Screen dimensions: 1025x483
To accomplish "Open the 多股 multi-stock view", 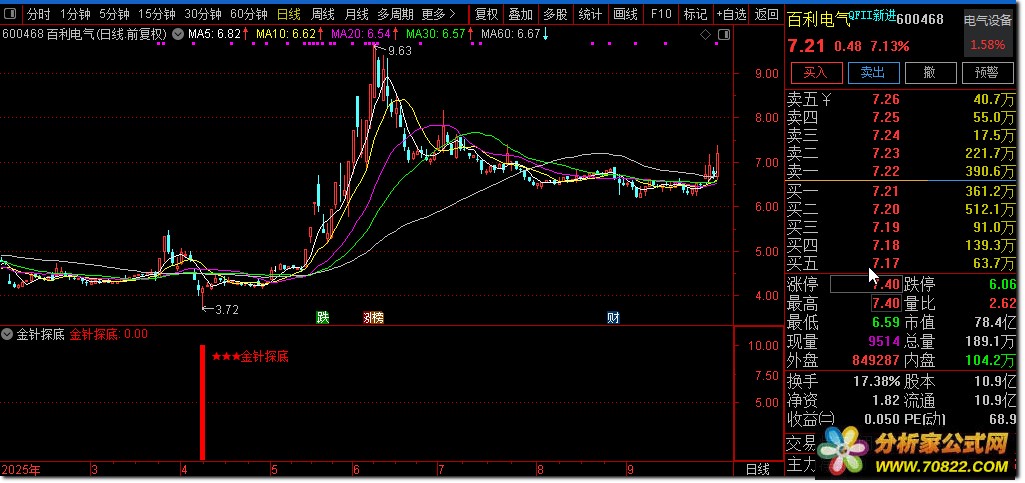I will coord(556,14).
